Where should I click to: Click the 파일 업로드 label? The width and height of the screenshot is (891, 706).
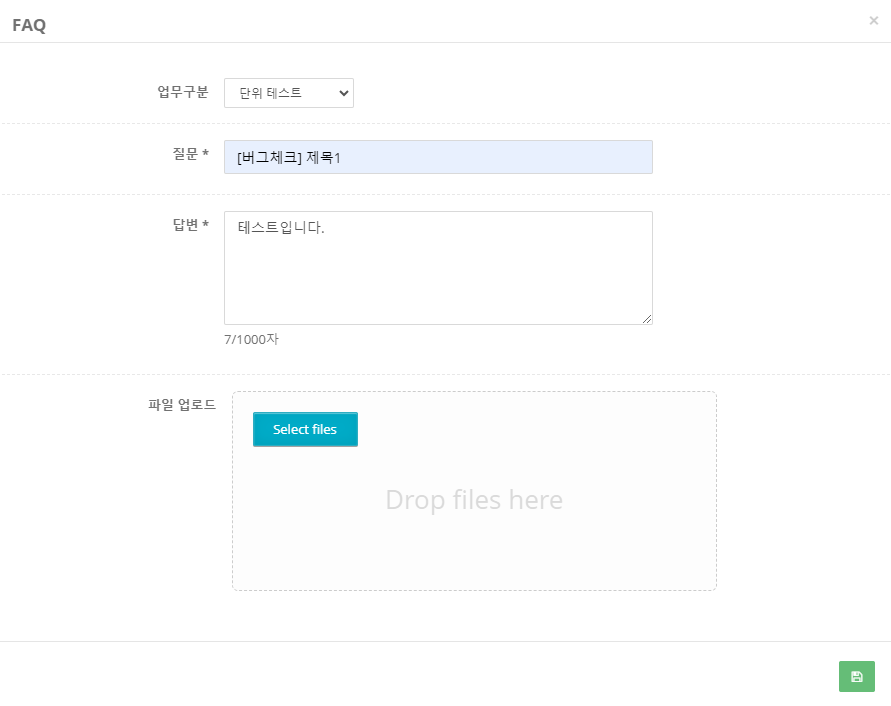click(182, 405)
